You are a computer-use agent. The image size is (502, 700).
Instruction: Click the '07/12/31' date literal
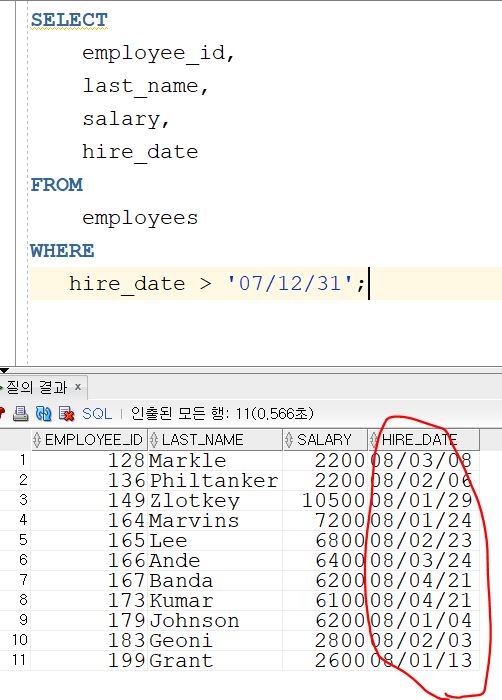(x=290, y=283)
